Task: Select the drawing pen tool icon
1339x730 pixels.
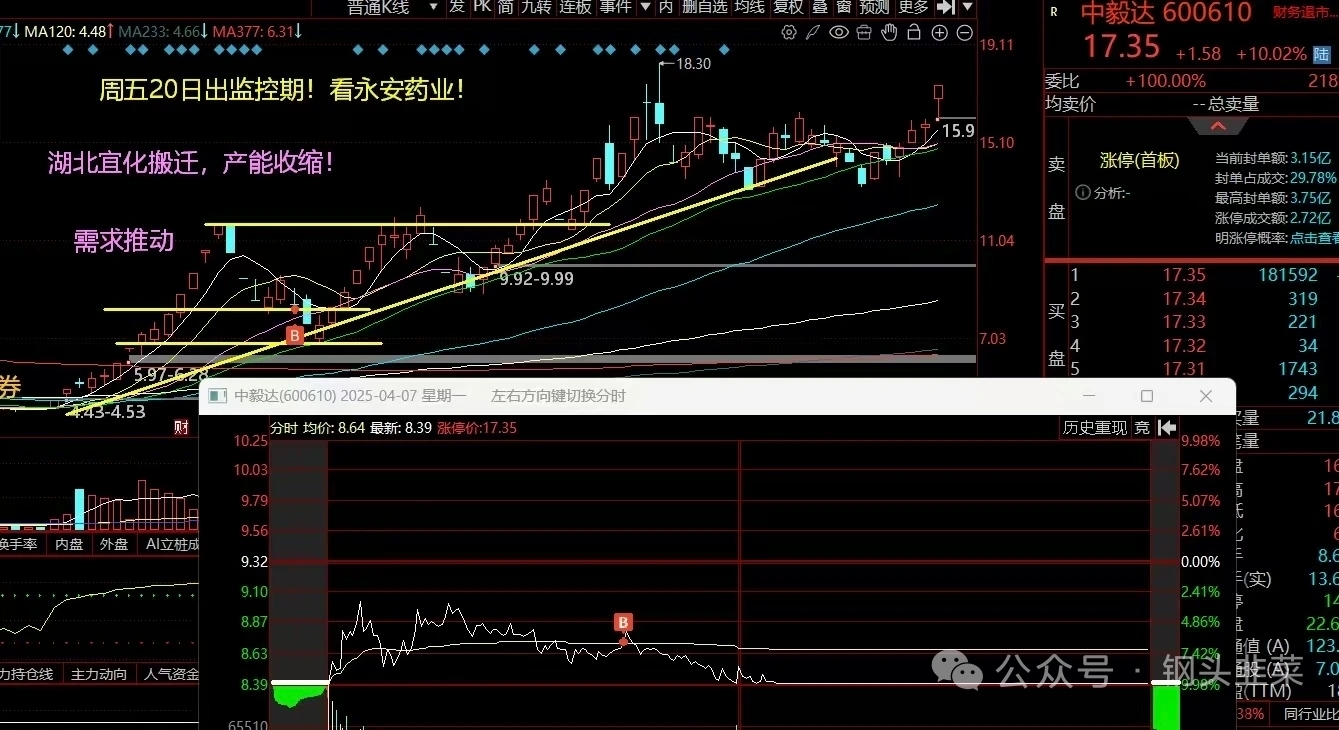Action: tap(814, 32)
